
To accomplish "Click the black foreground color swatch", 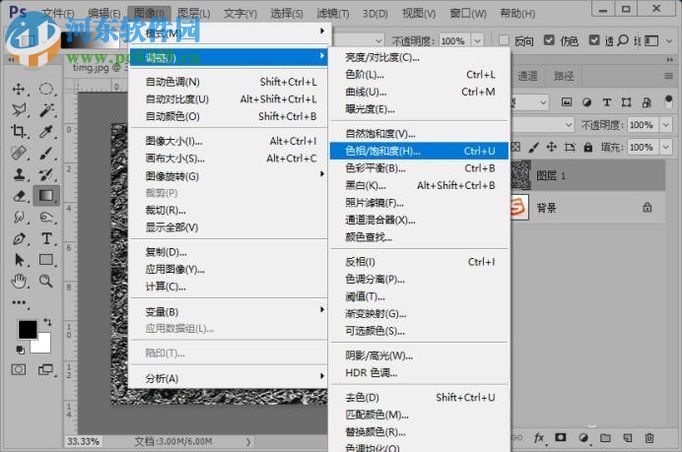I will (x=27, y=329).
